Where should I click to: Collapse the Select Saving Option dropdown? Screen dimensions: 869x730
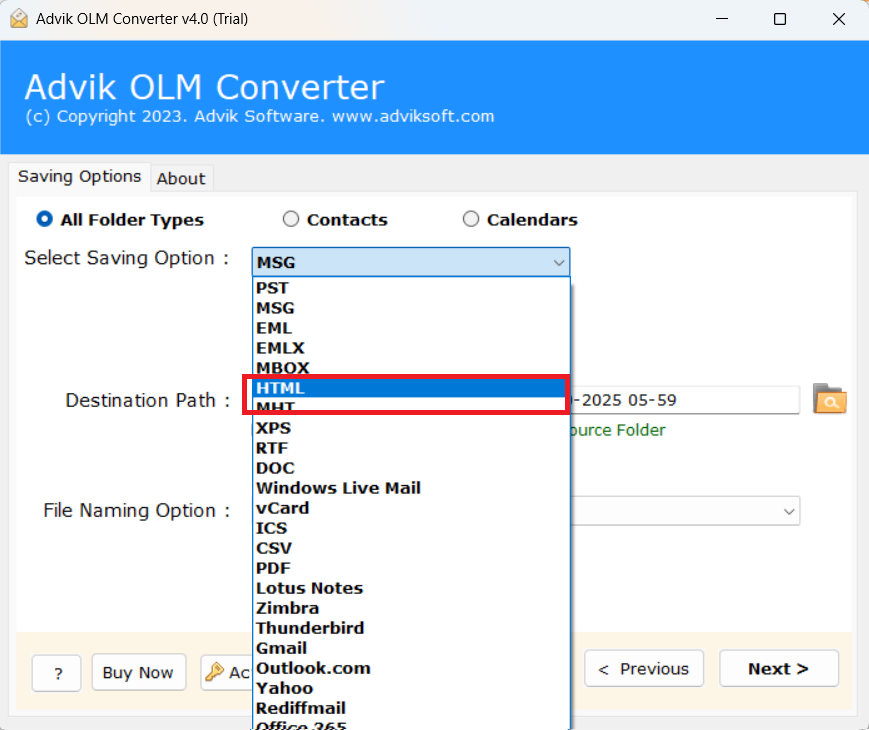point(558,263)
